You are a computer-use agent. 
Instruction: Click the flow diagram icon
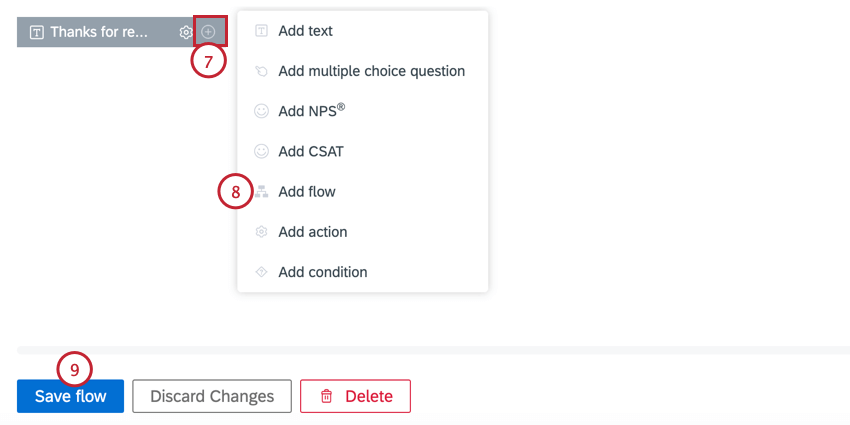pyautogui.click(x=261, y=191)
